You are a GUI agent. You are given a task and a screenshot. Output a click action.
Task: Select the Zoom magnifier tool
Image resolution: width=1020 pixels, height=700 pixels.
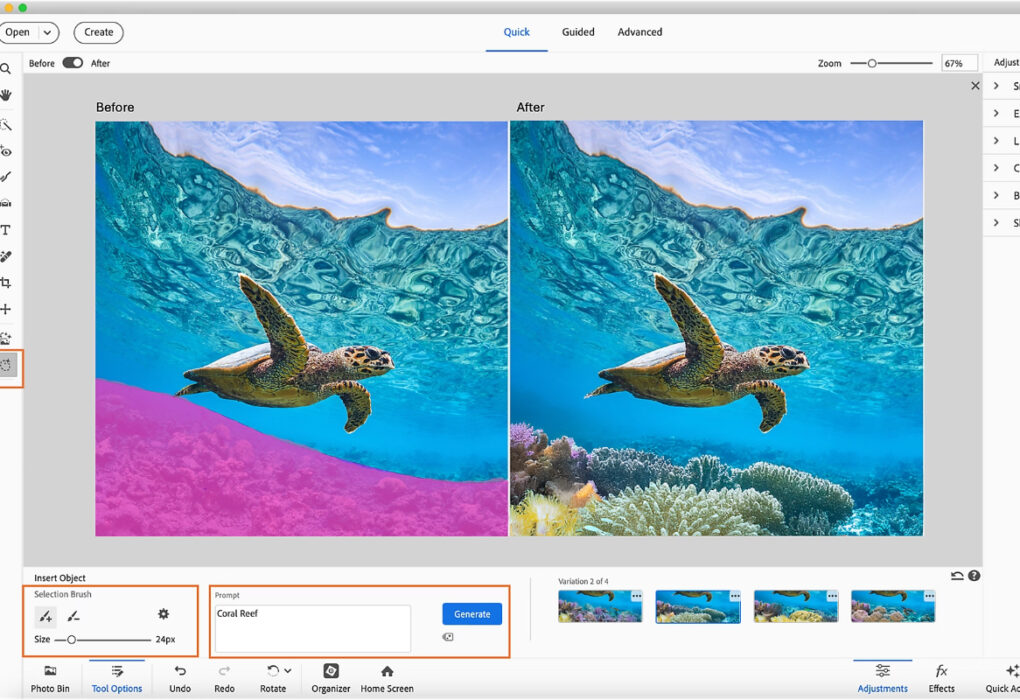point(5,68)
